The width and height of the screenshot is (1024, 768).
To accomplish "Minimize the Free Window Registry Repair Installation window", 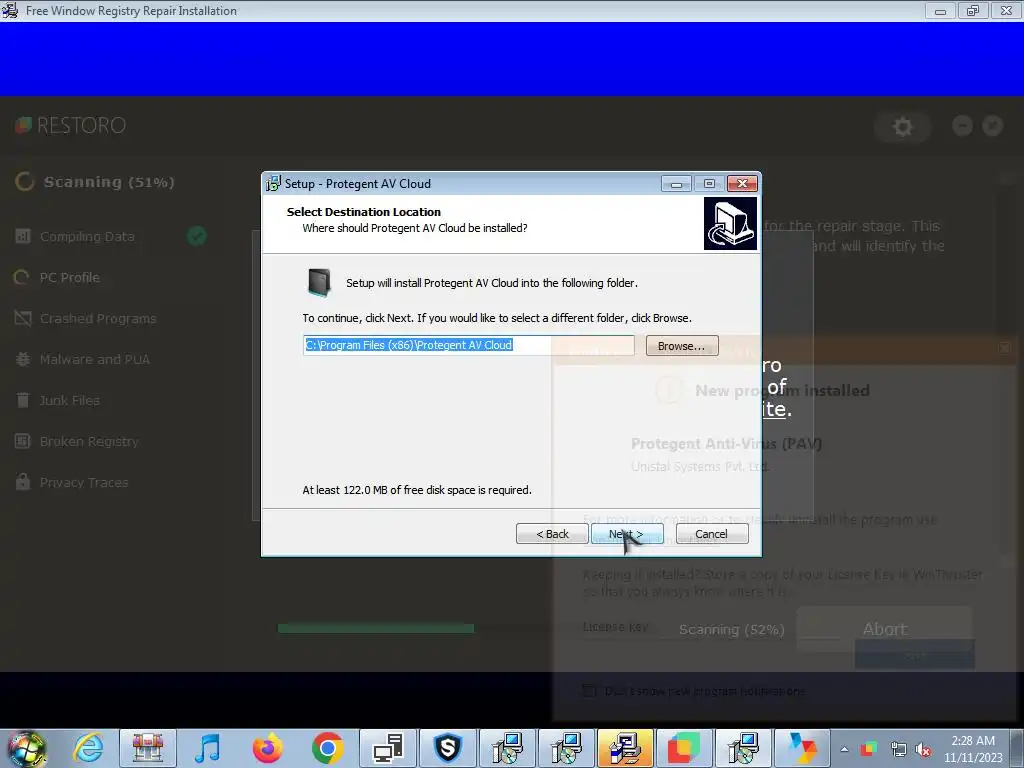I will pyautogui.click(x=940, y=10).
